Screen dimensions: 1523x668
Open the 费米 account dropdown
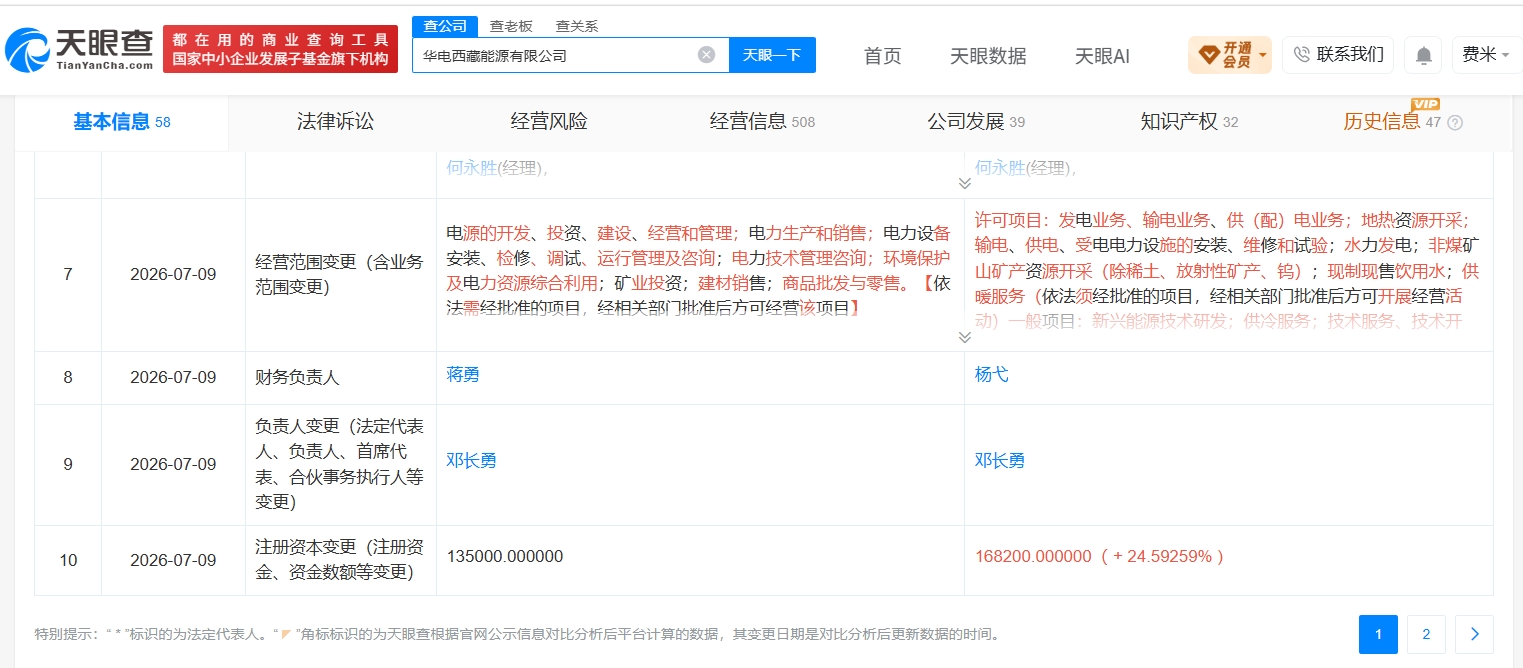tap(1487, 55)
